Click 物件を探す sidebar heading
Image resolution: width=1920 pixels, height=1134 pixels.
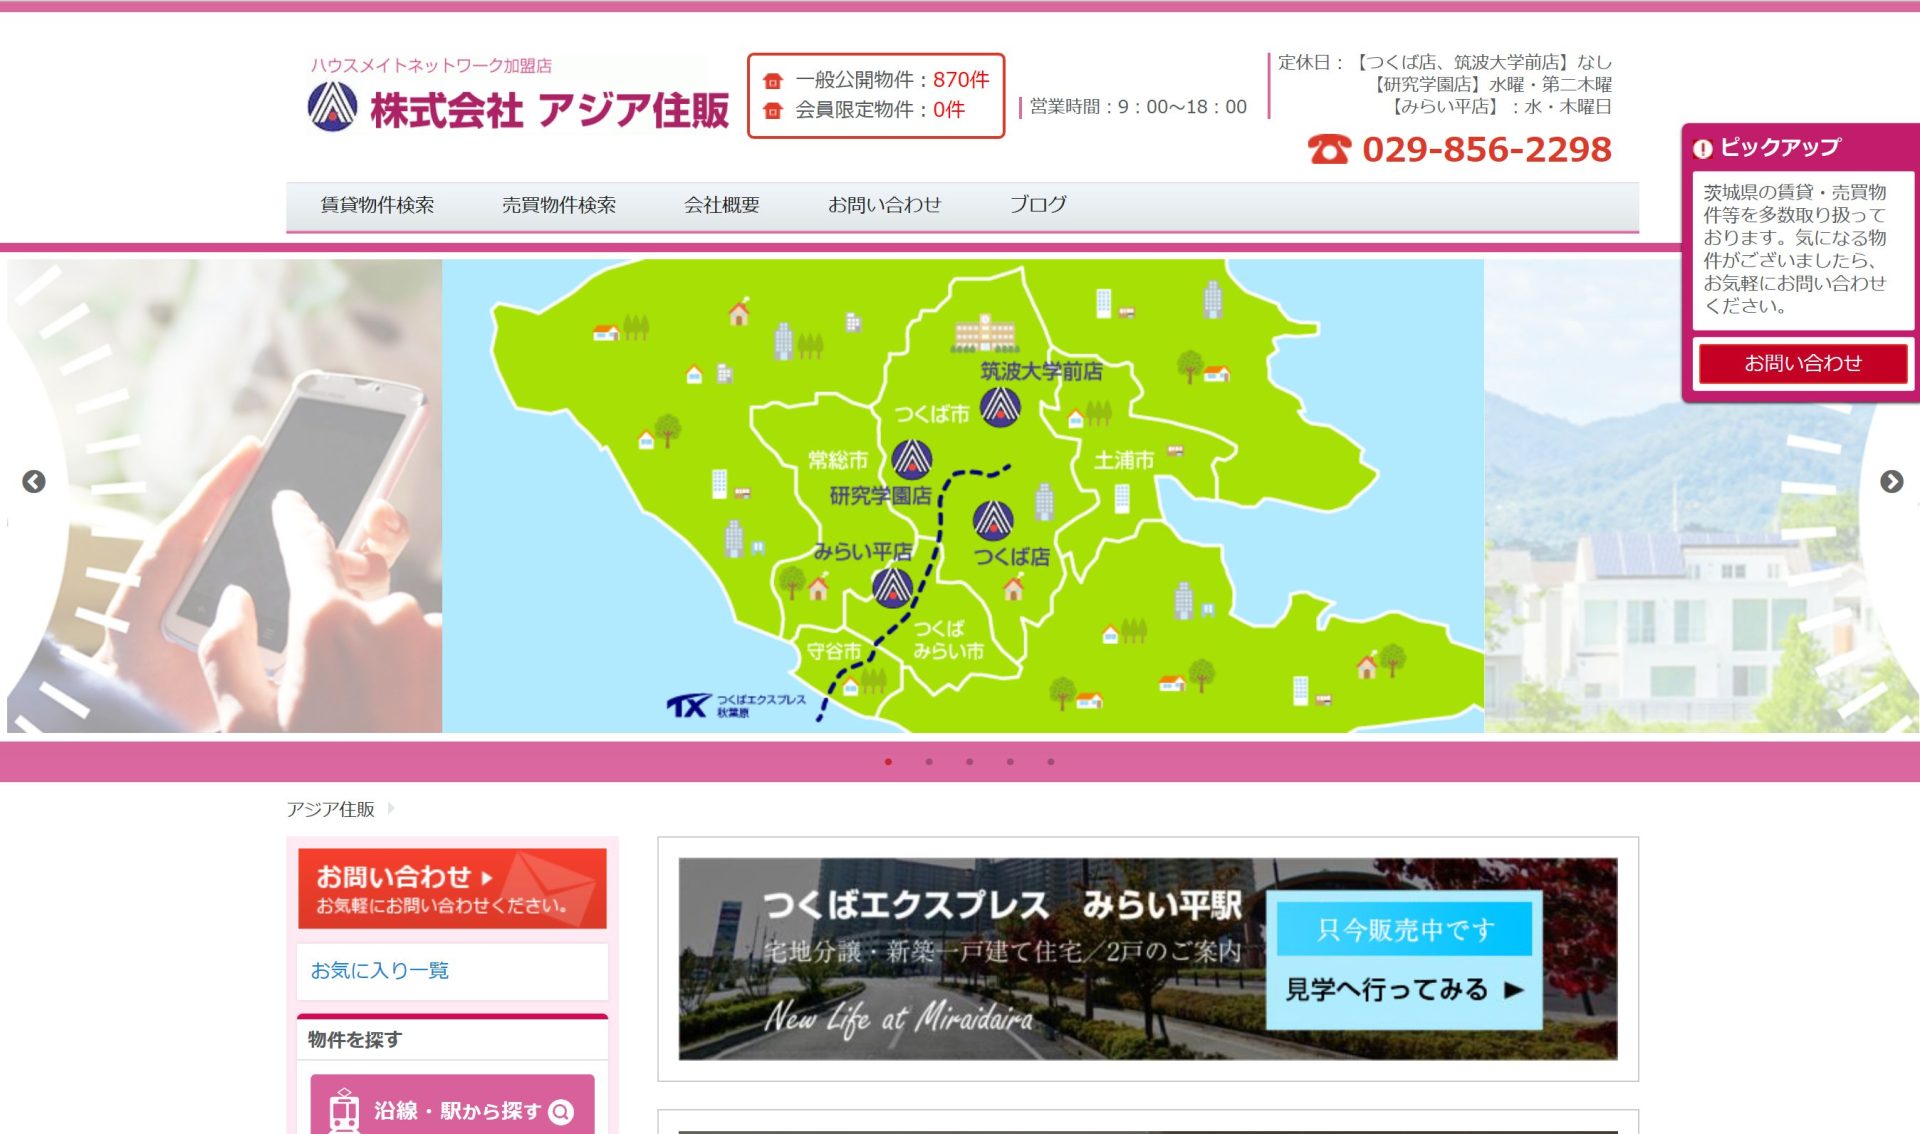(355, 1040)
